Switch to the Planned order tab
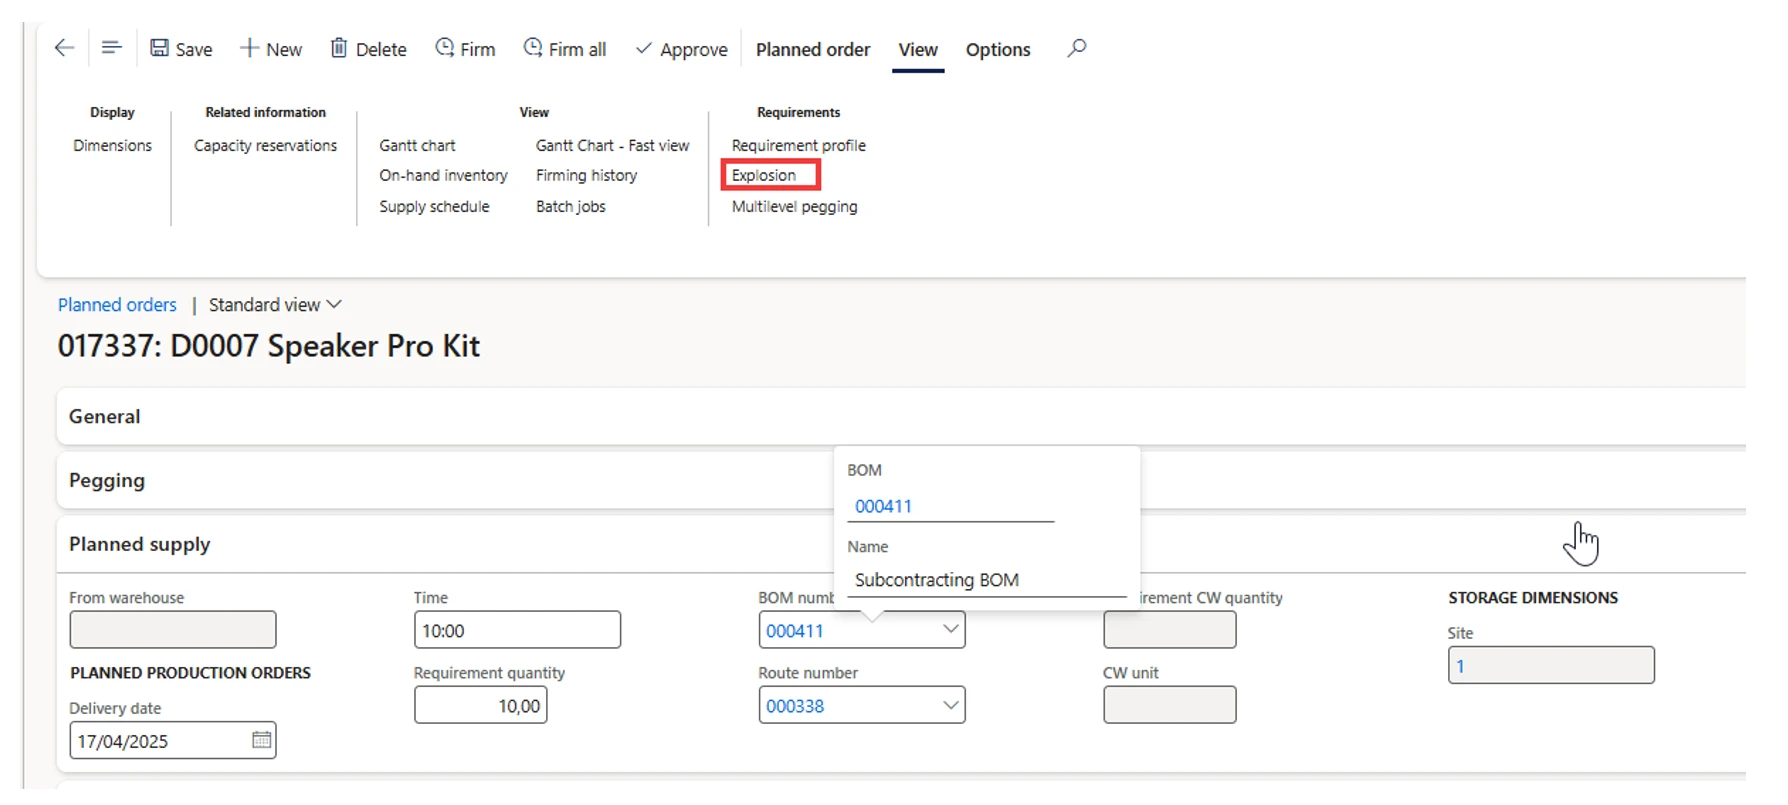This screenshot has height=805, width=1788. tap(812, 49)
